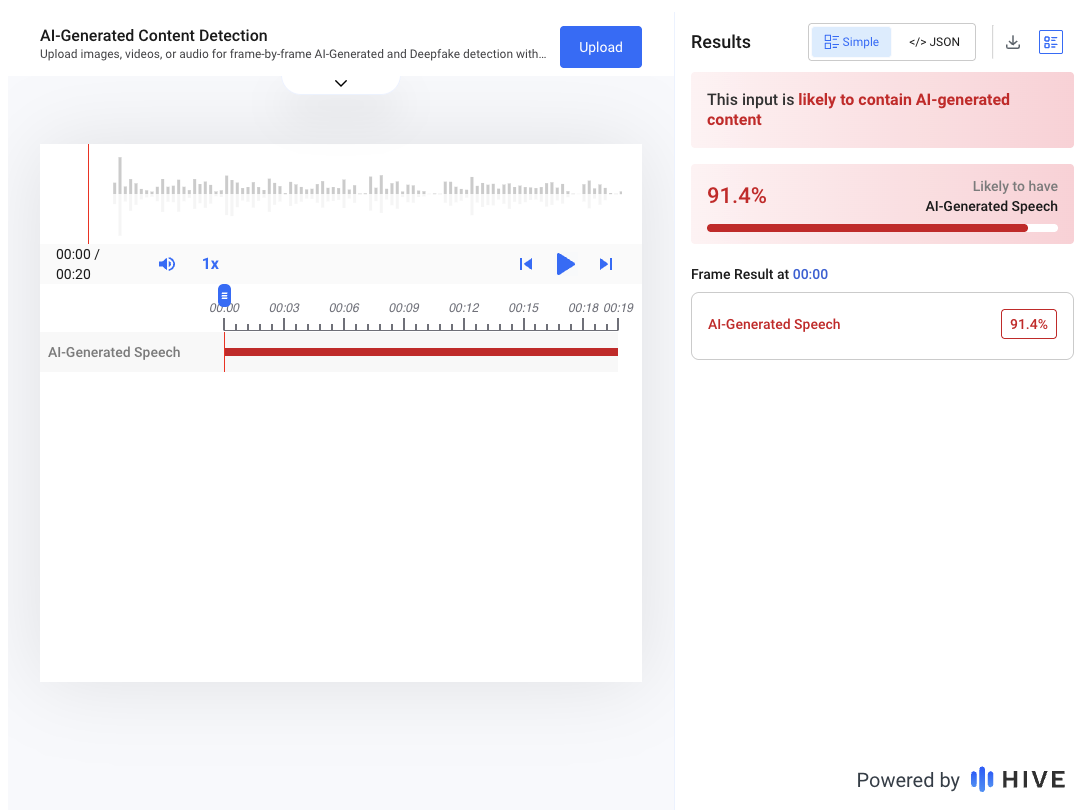Switch results to JSON view
The width and height of the screenshot is (1090, 810).
[934, 42]
